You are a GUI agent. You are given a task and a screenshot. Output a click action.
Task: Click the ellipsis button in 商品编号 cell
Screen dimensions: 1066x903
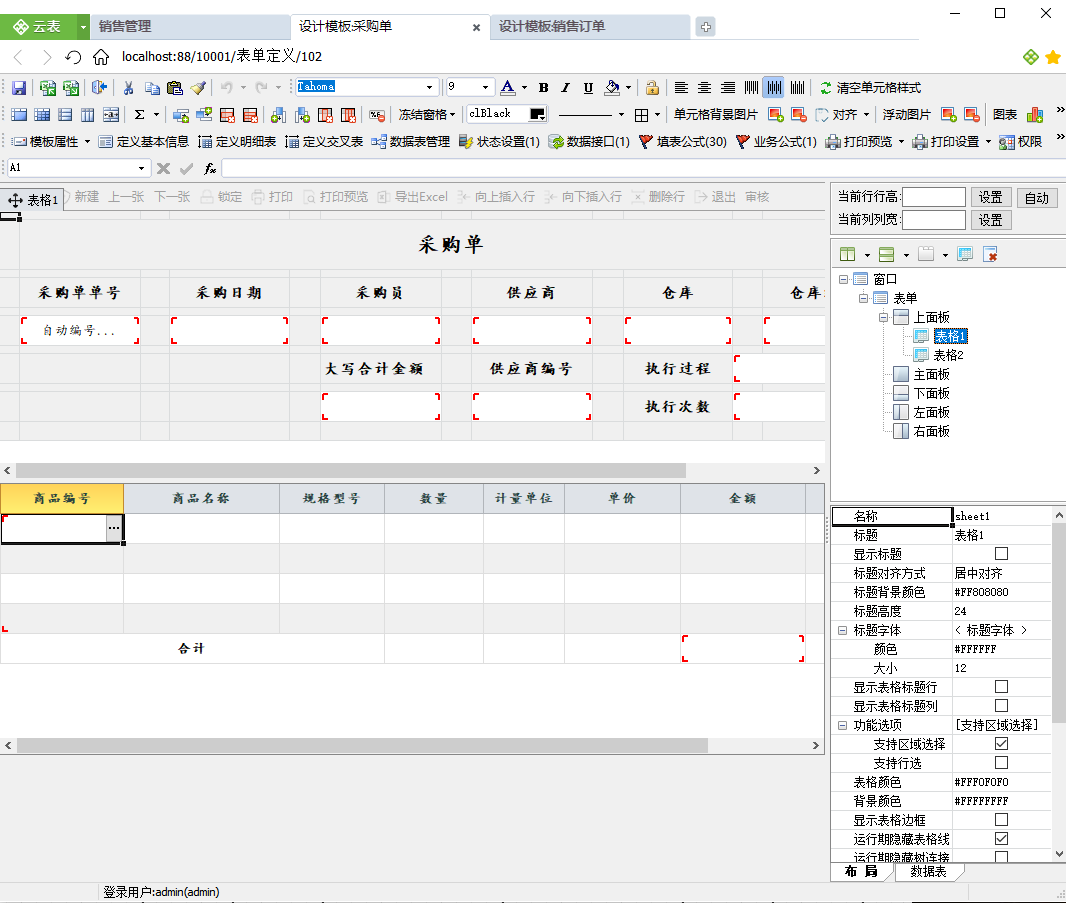(114, 528)
